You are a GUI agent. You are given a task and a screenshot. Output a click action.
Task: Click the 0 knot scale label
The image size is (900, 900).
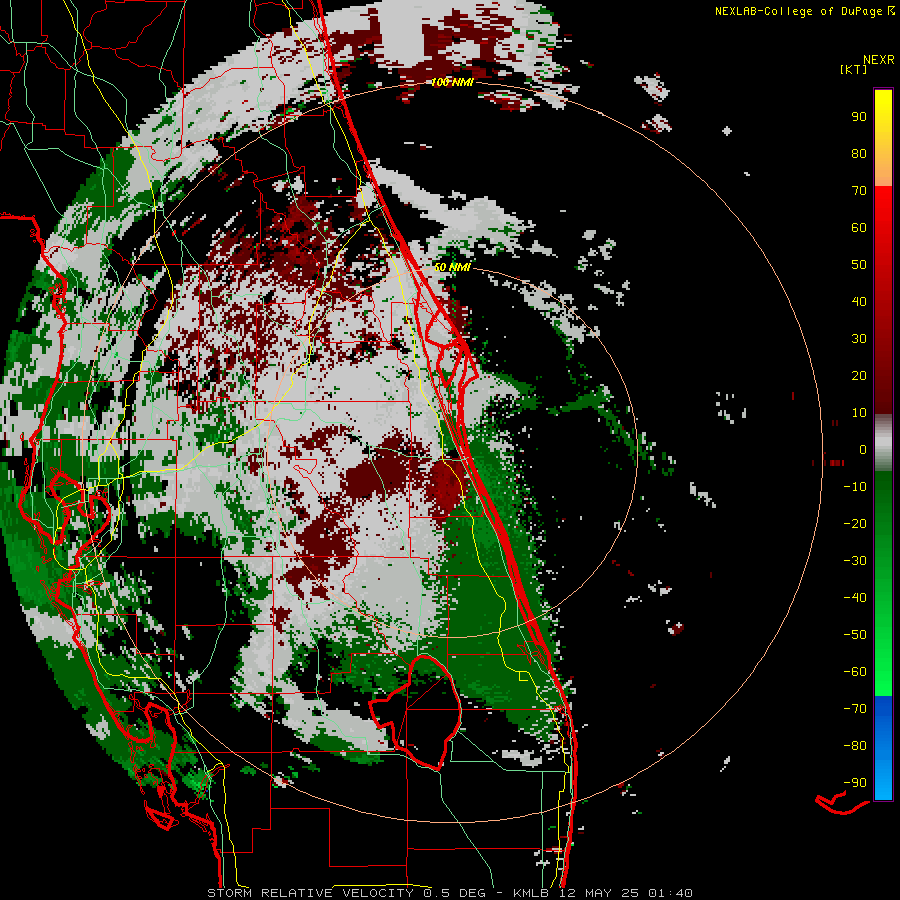coord(863,450)
